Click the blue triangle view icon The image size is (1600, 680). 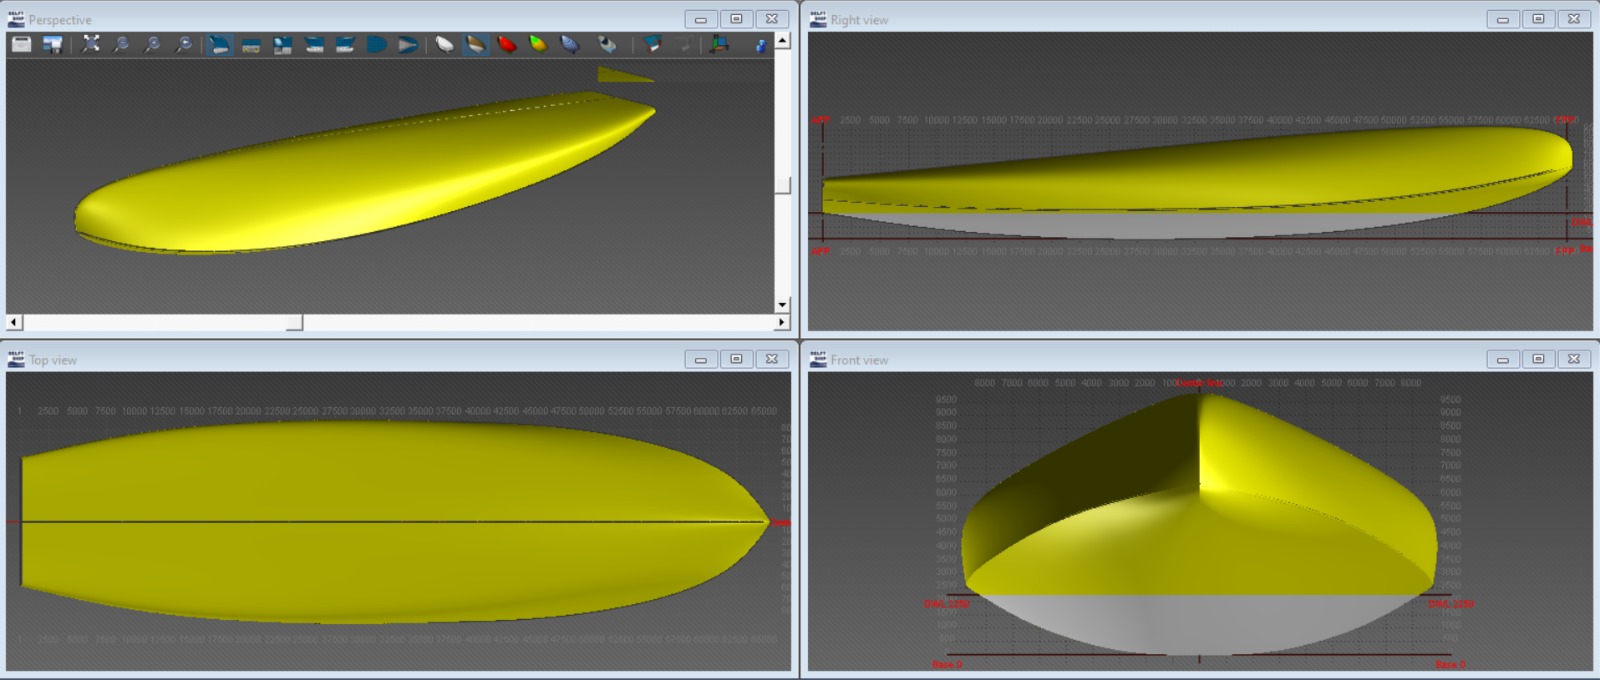point(407,44)
